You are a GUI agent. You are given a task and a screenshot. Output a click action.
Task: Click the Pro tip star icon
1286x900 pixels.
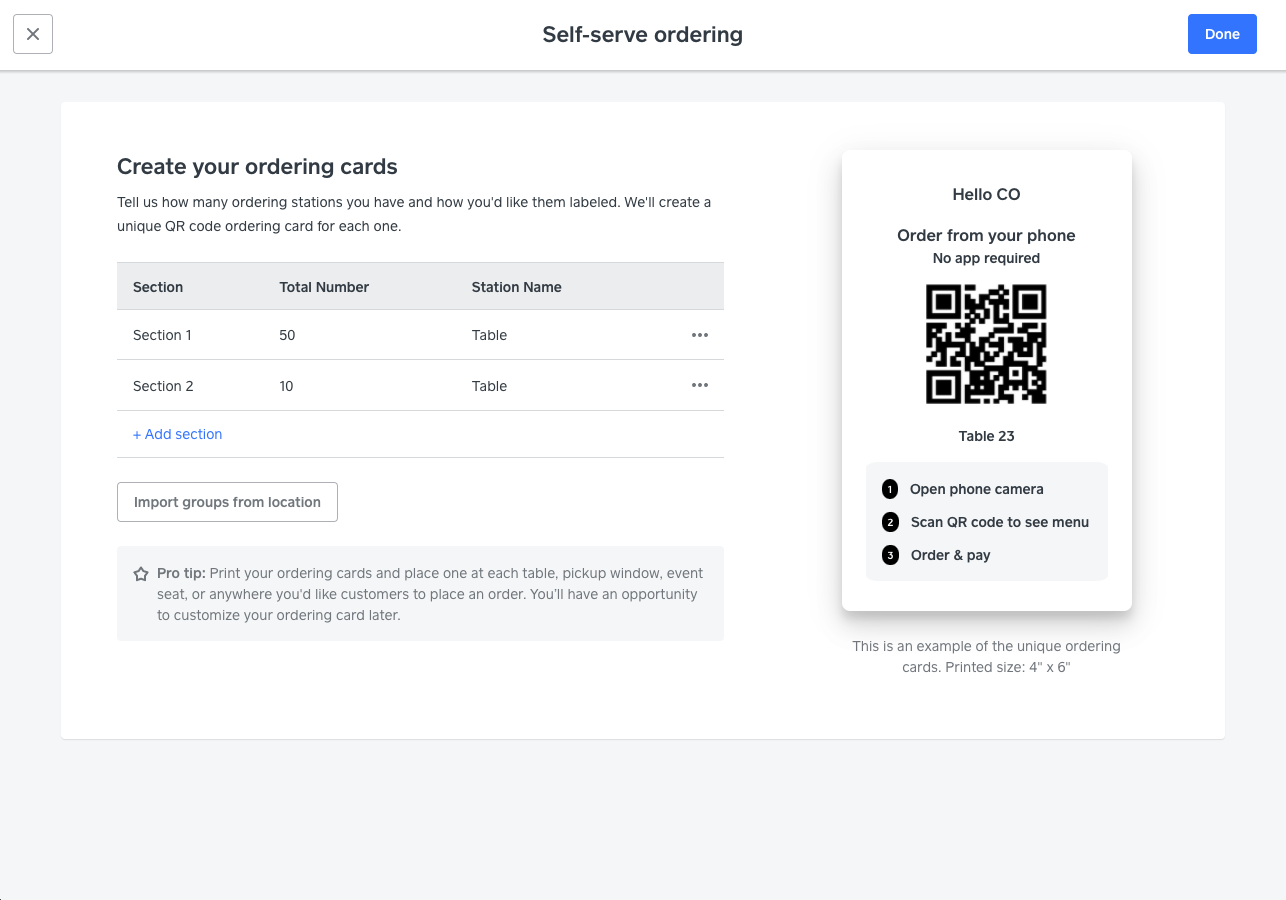point(141,574)
